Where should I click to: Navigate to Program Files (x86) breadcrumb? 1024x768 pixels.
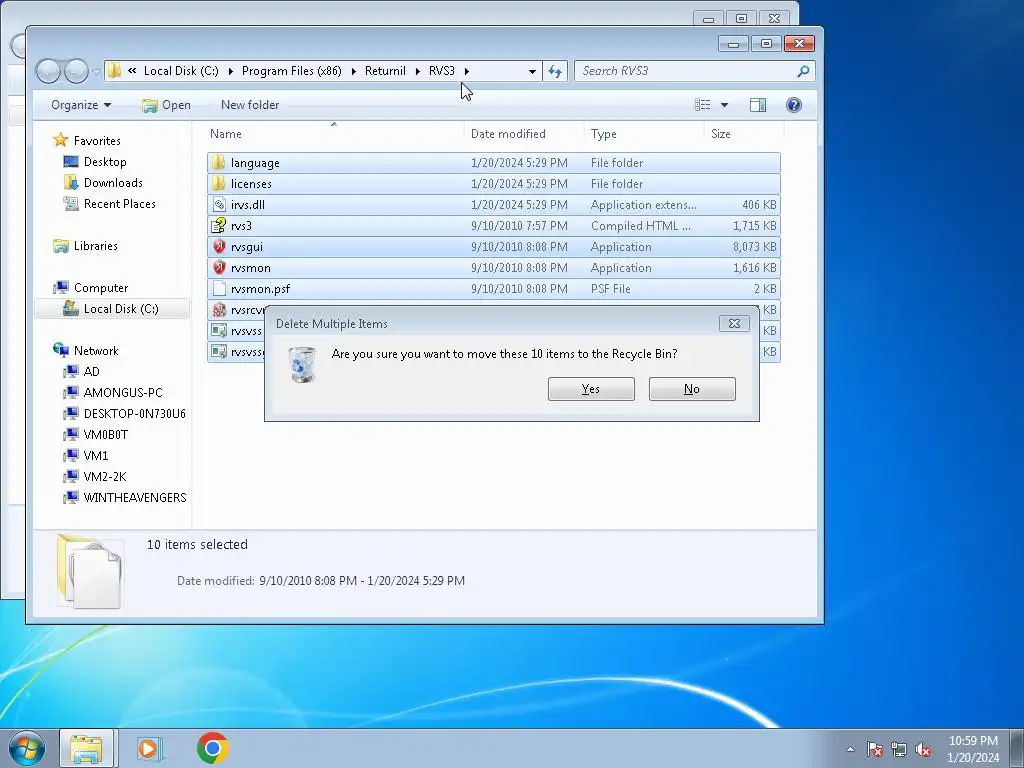point(291,71)
